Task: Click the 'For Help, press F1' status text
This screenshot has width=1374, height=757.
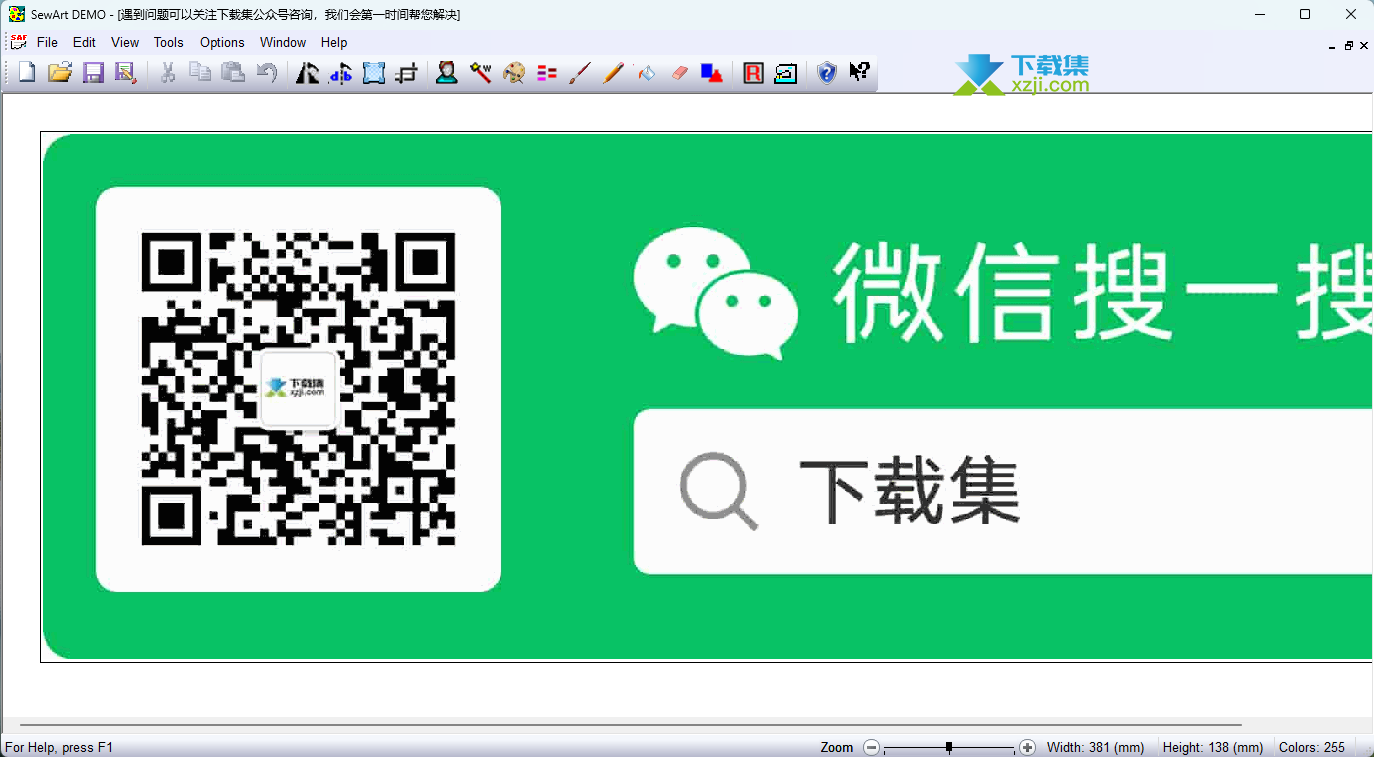Action: (59, 747)
